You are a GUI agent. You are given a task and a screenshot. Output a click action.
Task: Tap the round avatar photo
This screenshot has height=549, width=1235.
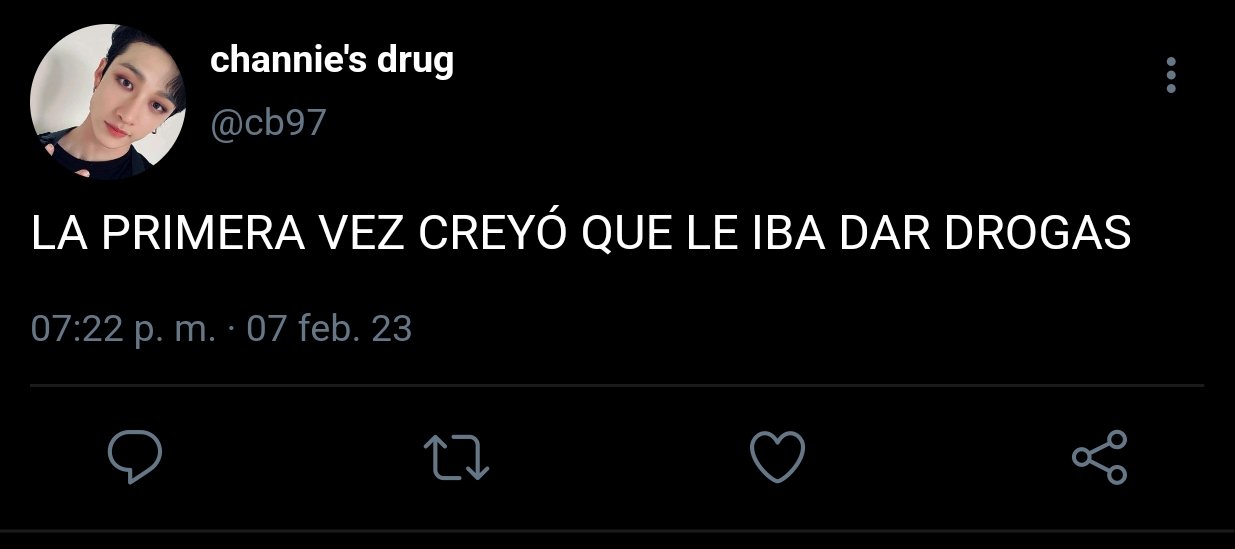click(x=108, y=104)
